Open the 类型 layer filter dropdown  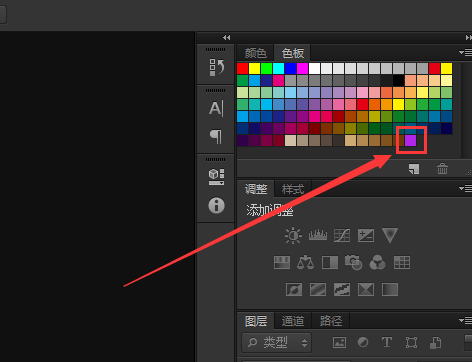click(277, 342)
